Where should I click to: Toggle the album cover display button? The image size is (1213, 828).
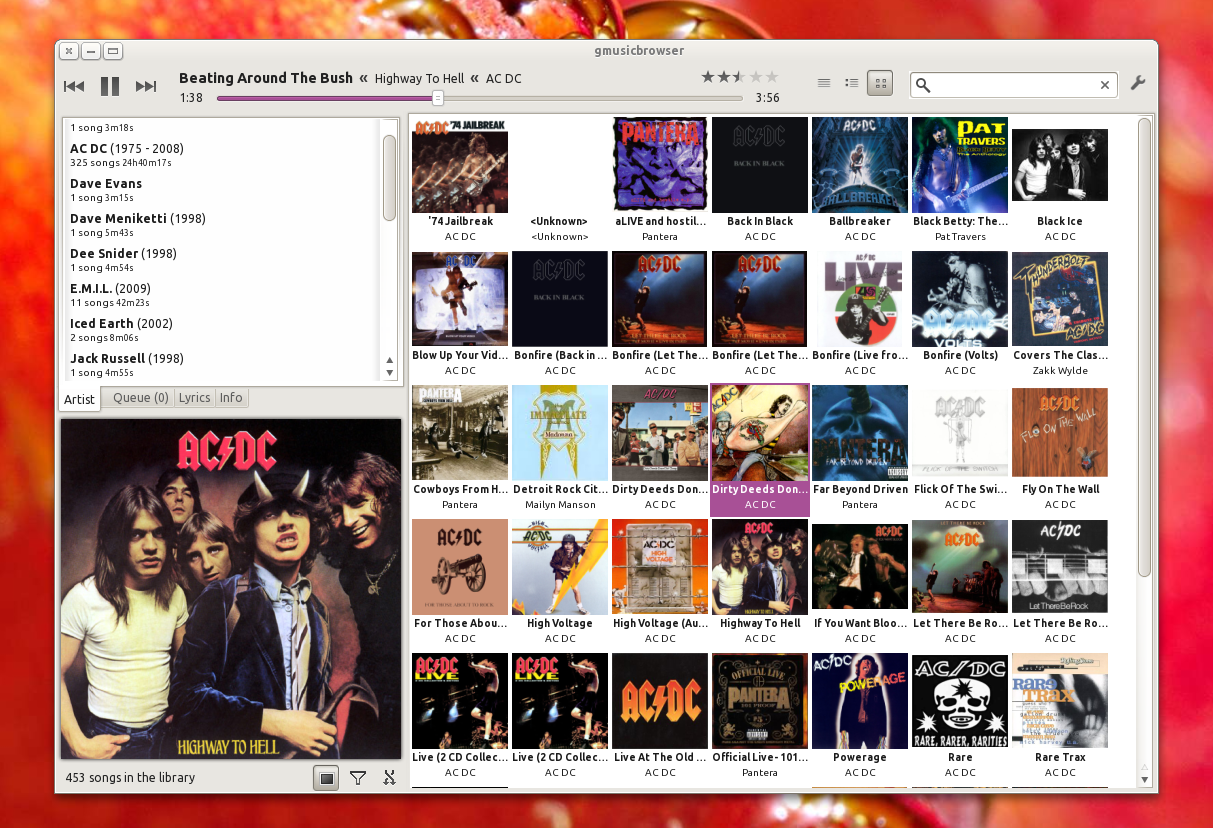[326, 777]
